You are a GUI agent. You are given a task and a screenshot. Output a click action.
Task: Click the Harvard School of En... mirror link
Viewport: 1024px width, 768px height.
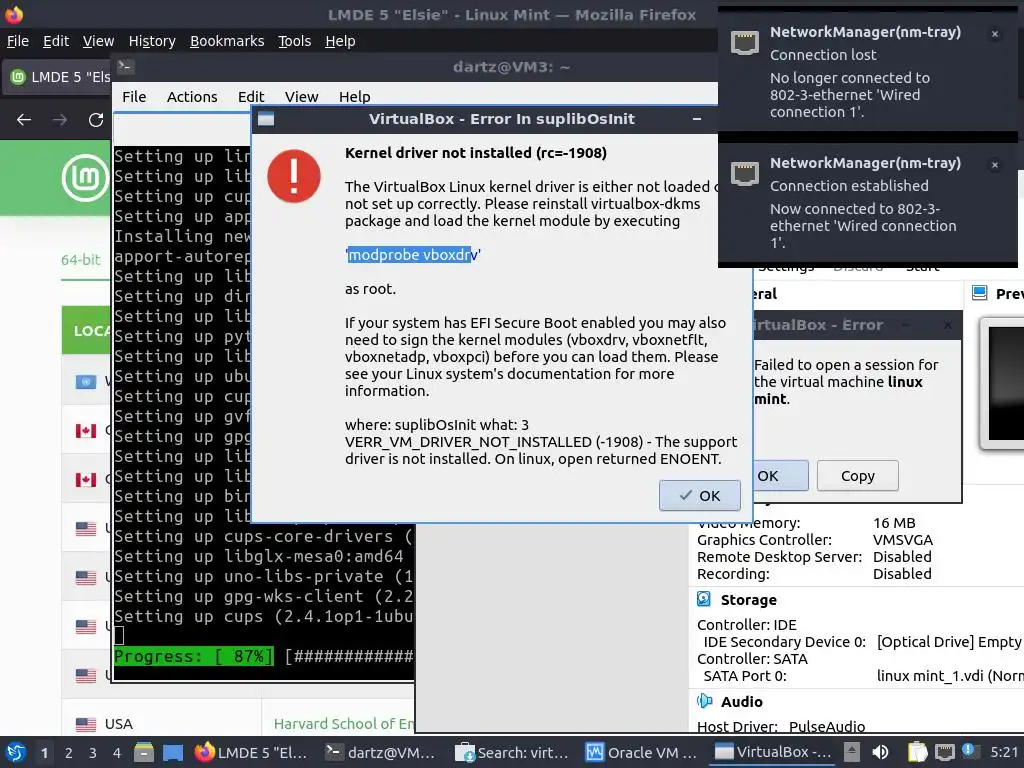(x=344, y=724)
